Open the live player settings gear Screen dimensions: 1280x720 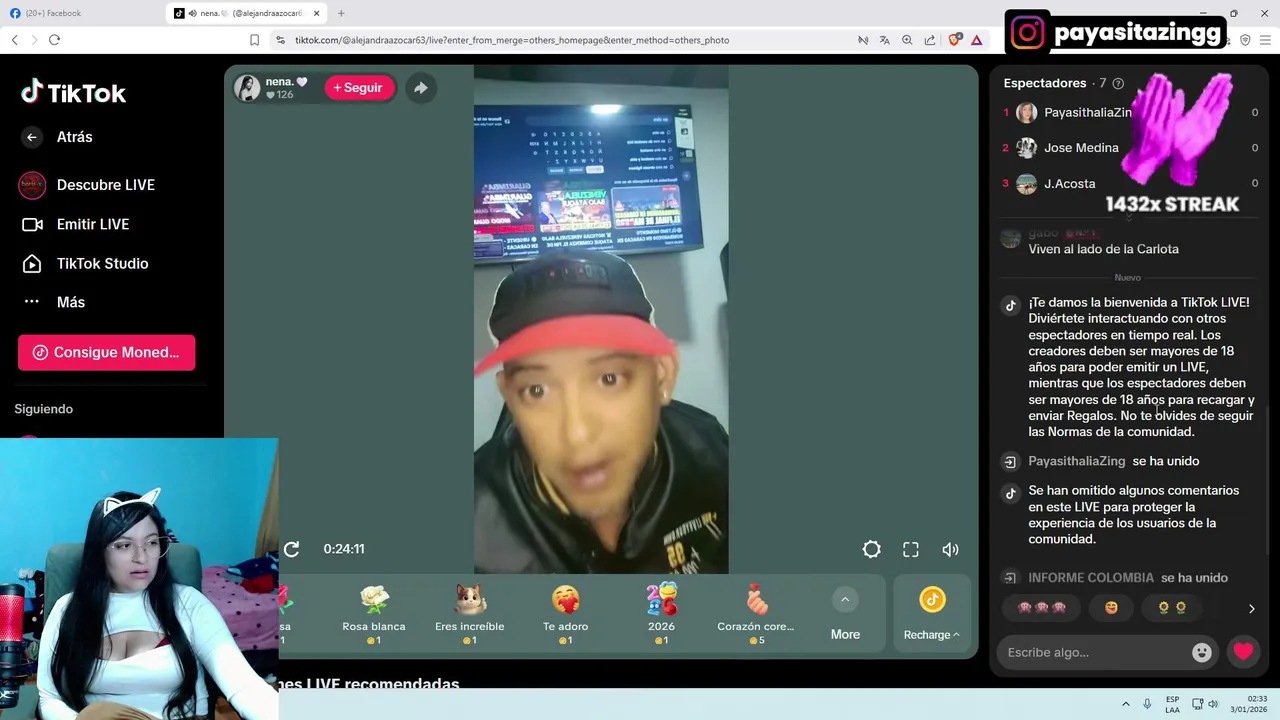pyautogui.click(x=872, y=549)
